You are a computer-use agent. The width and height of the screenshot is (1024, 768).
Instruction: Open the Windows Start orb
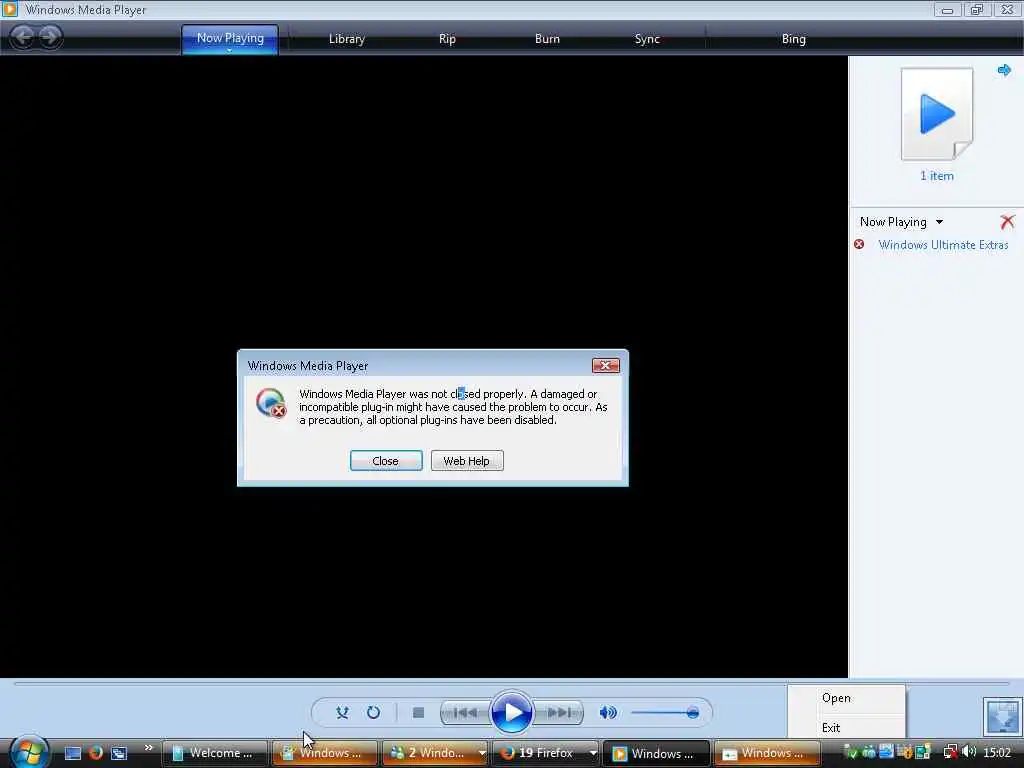[28, 752]
